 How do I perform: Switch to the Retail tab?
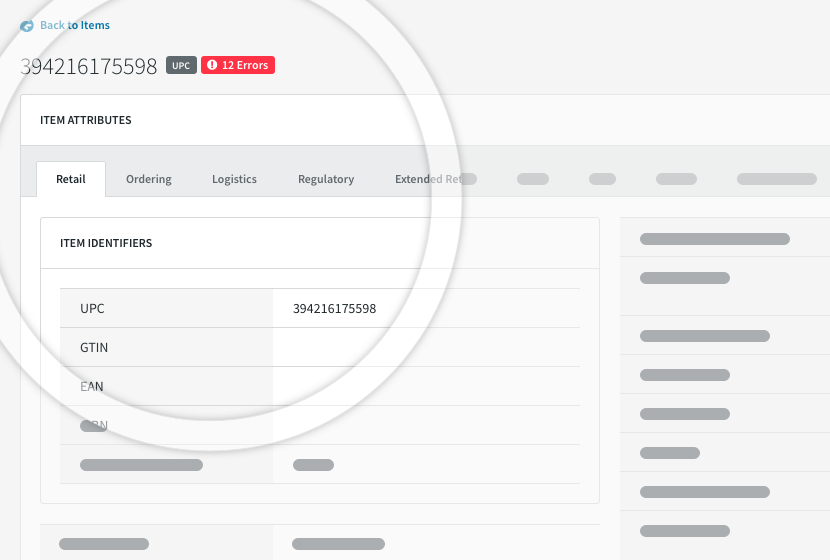click(x=71, y=179)
